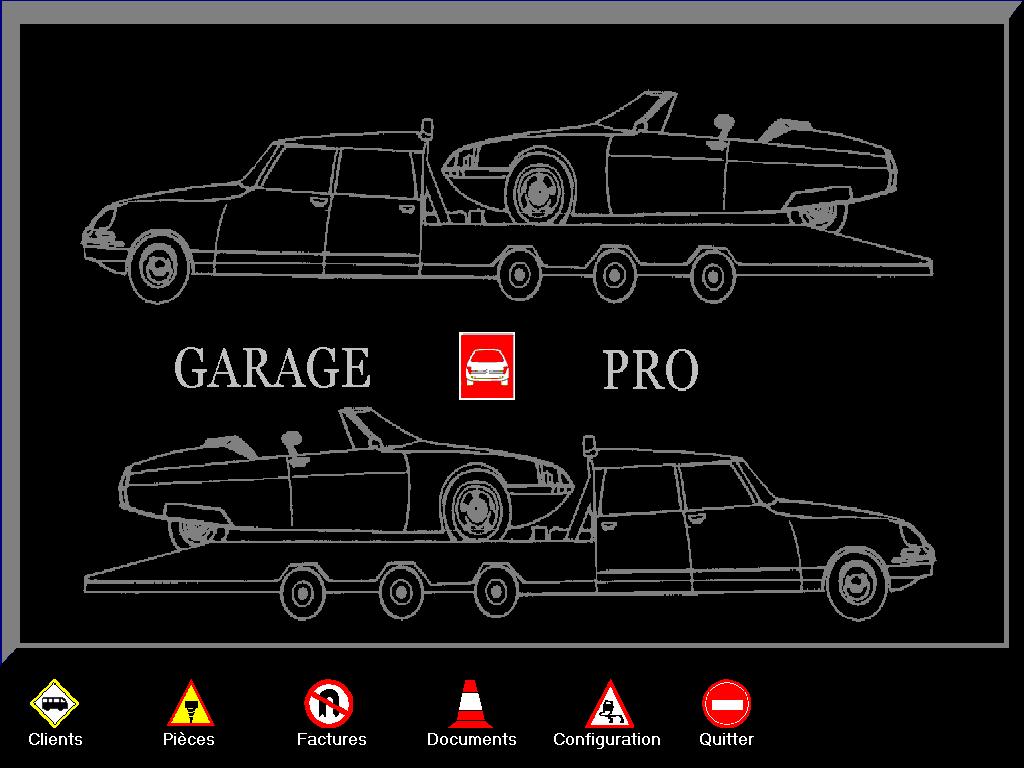Viewport: 1024px width, 768px height.
Task: Click the middle wheel of the top trailer
Action: pos(615,272)
